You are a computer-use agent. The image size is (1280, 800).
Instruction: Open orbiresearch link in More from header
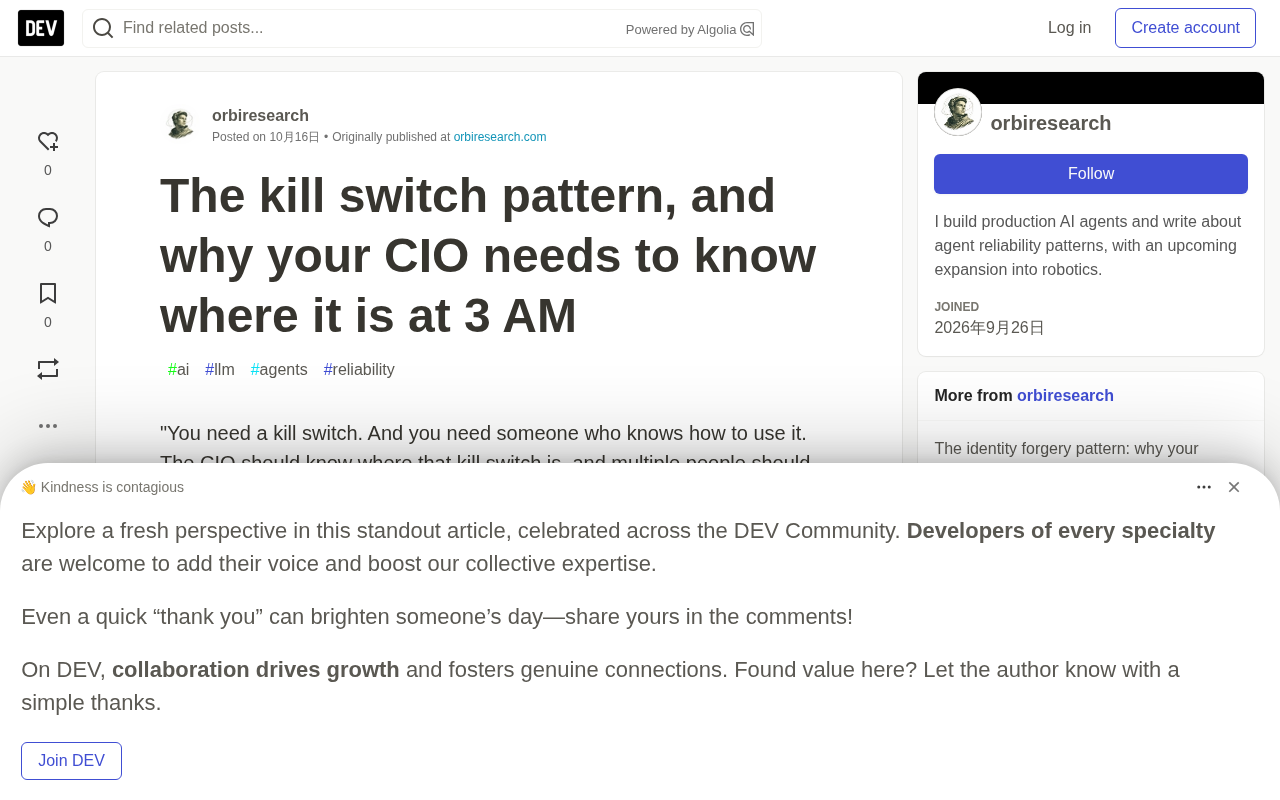click(x=1065, y=396)
